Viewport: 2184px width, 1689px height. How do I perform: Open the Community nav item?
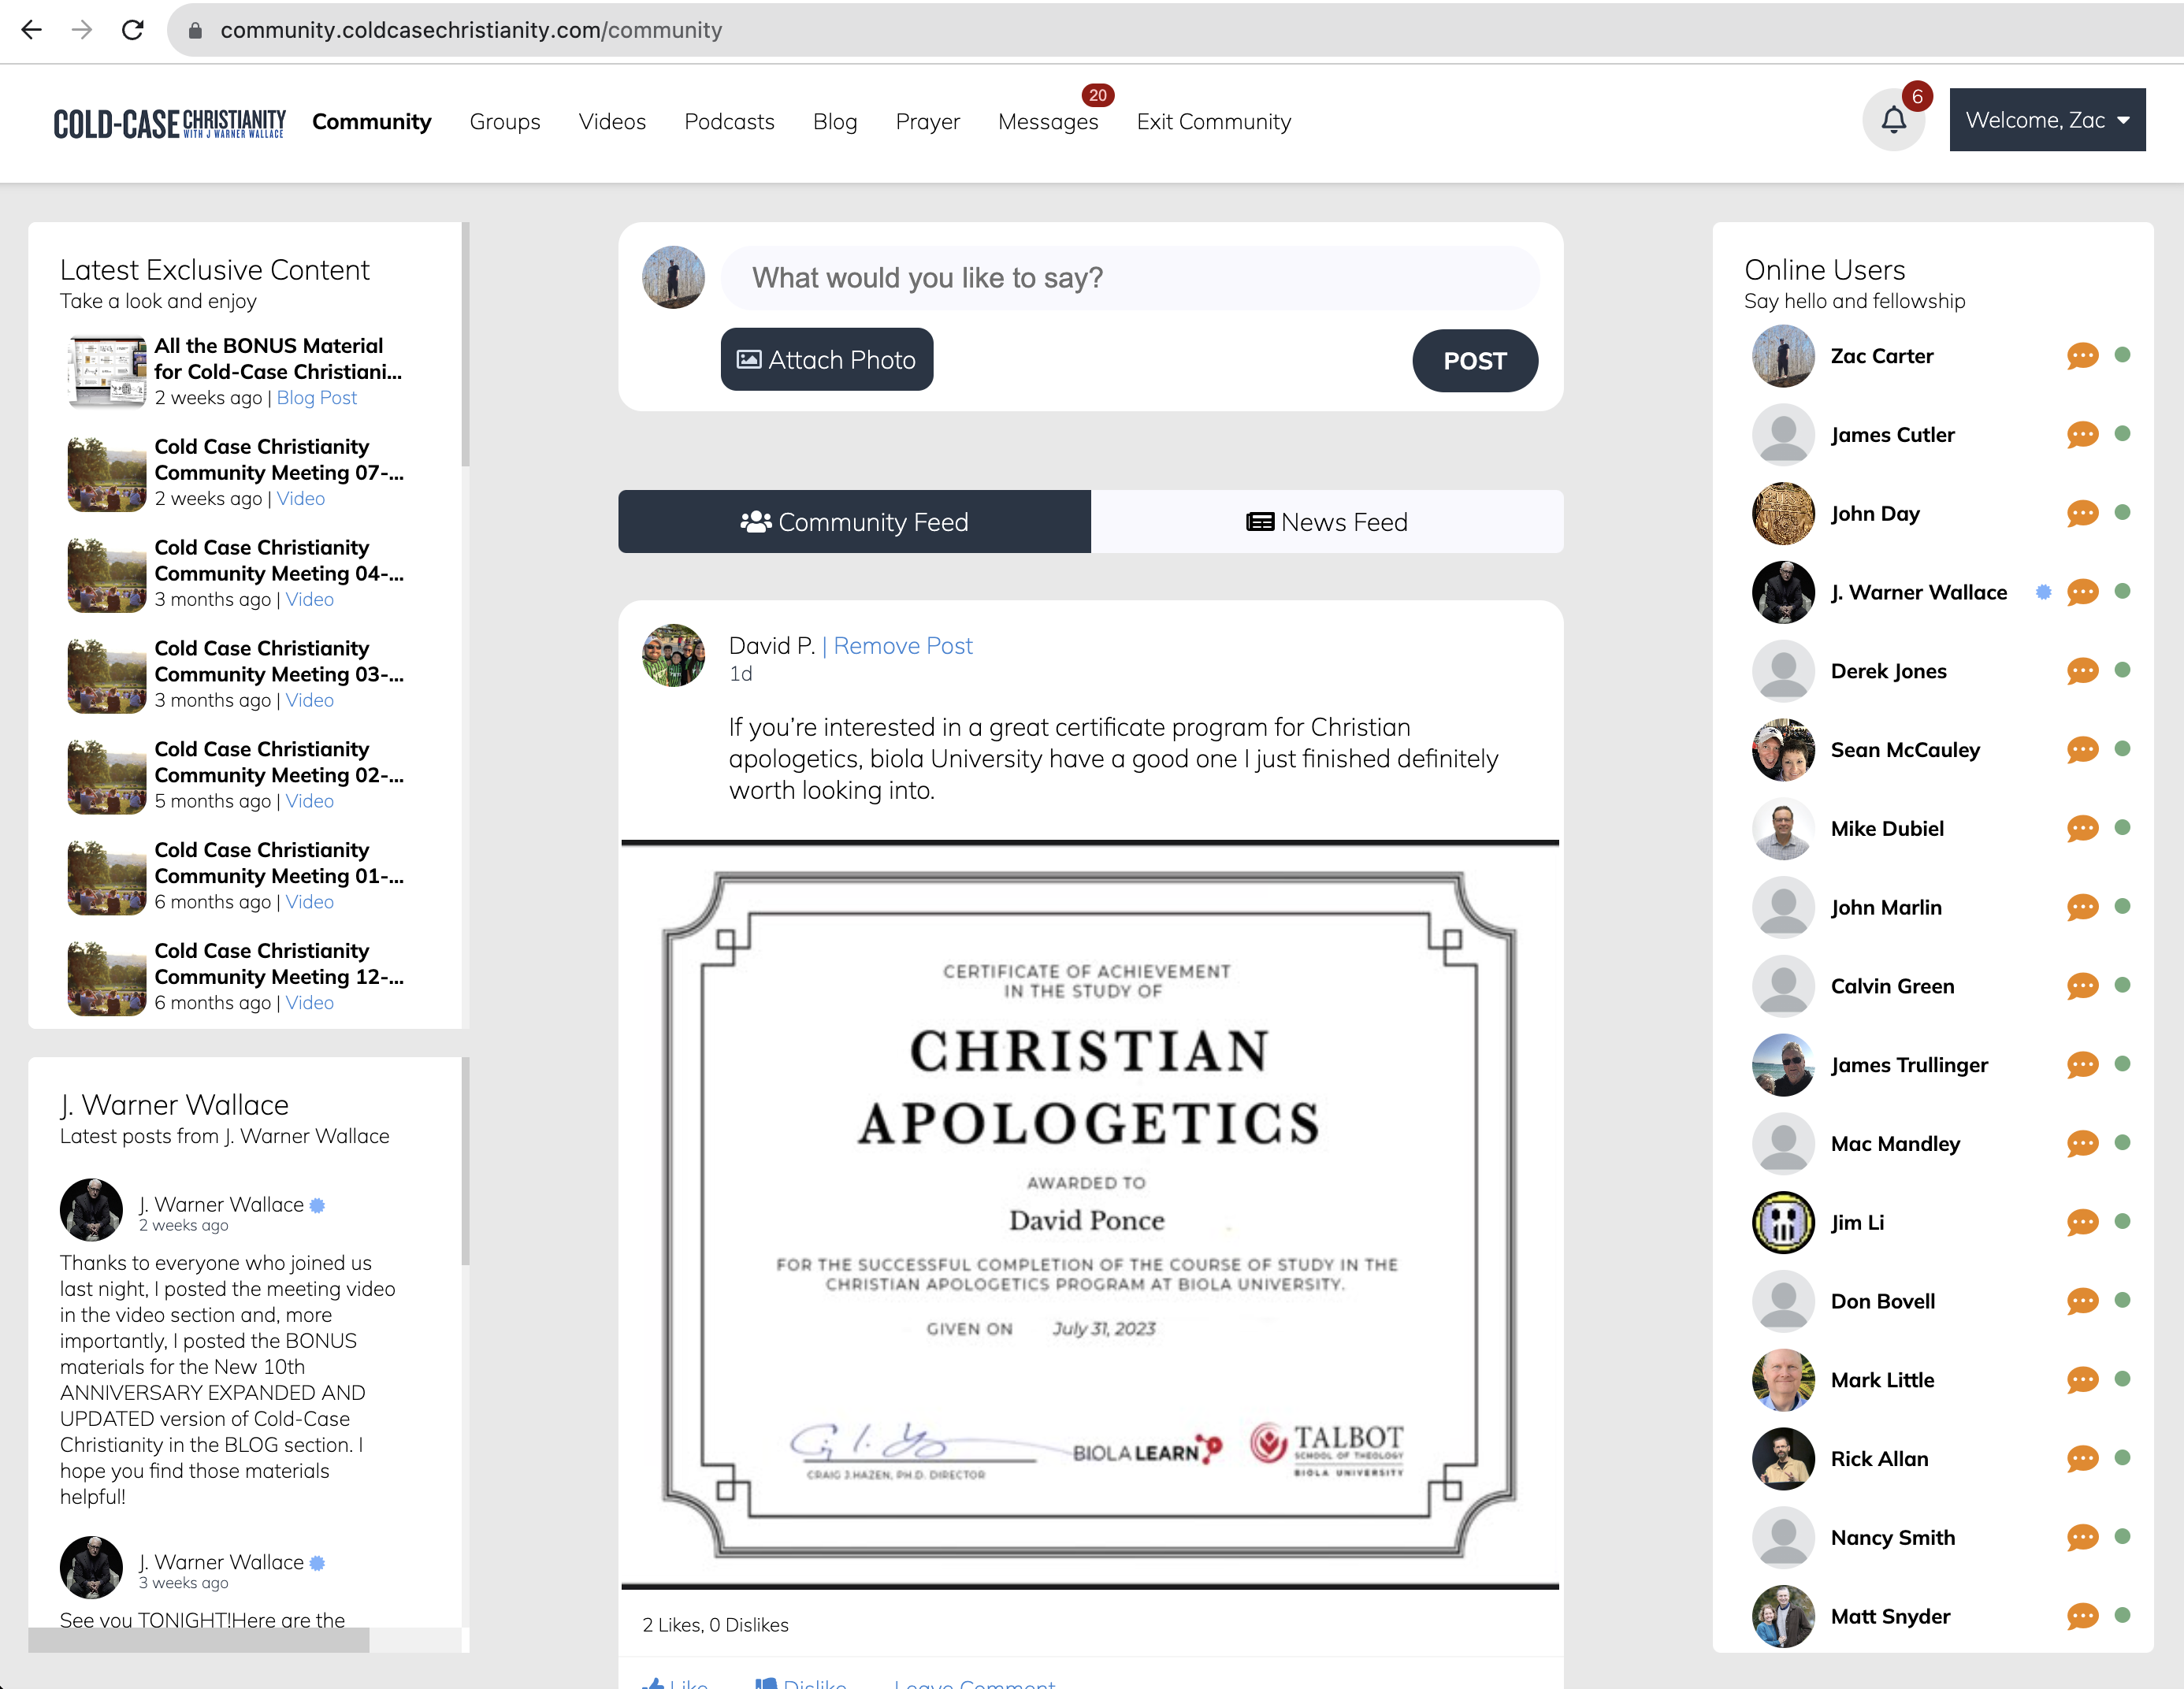371,122
